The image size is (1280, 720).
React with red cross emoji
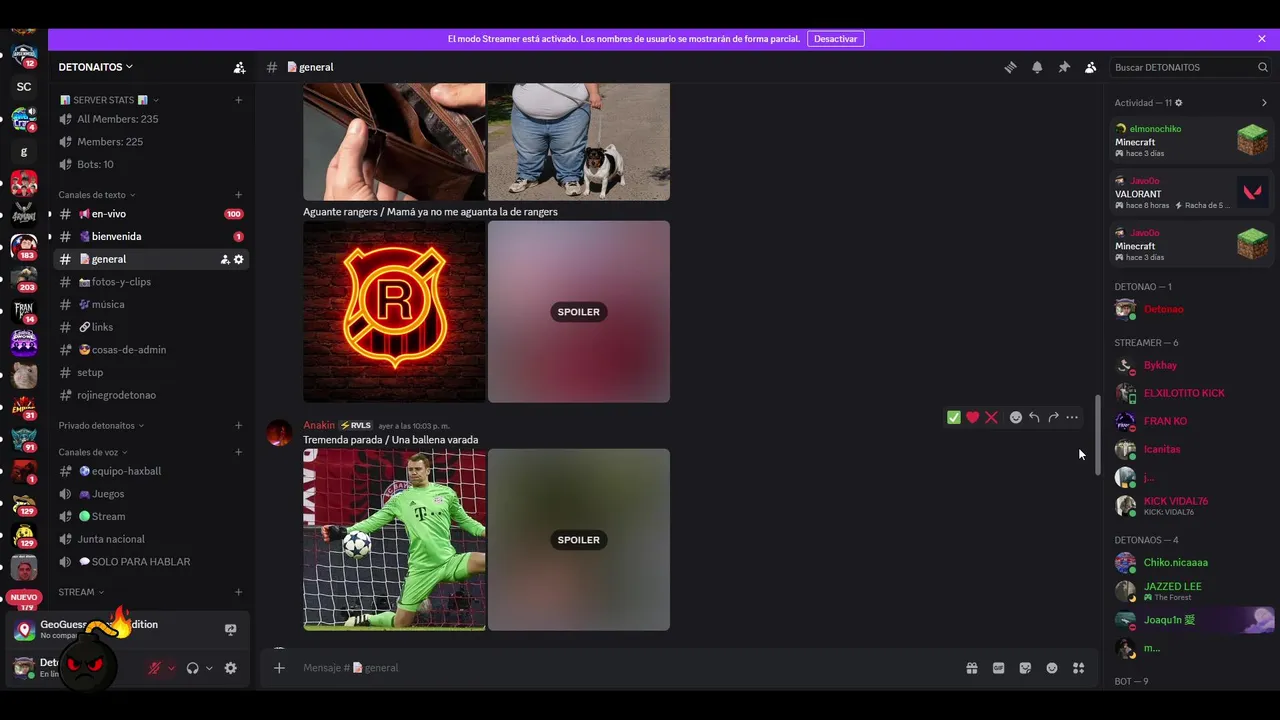pos(991,417)
